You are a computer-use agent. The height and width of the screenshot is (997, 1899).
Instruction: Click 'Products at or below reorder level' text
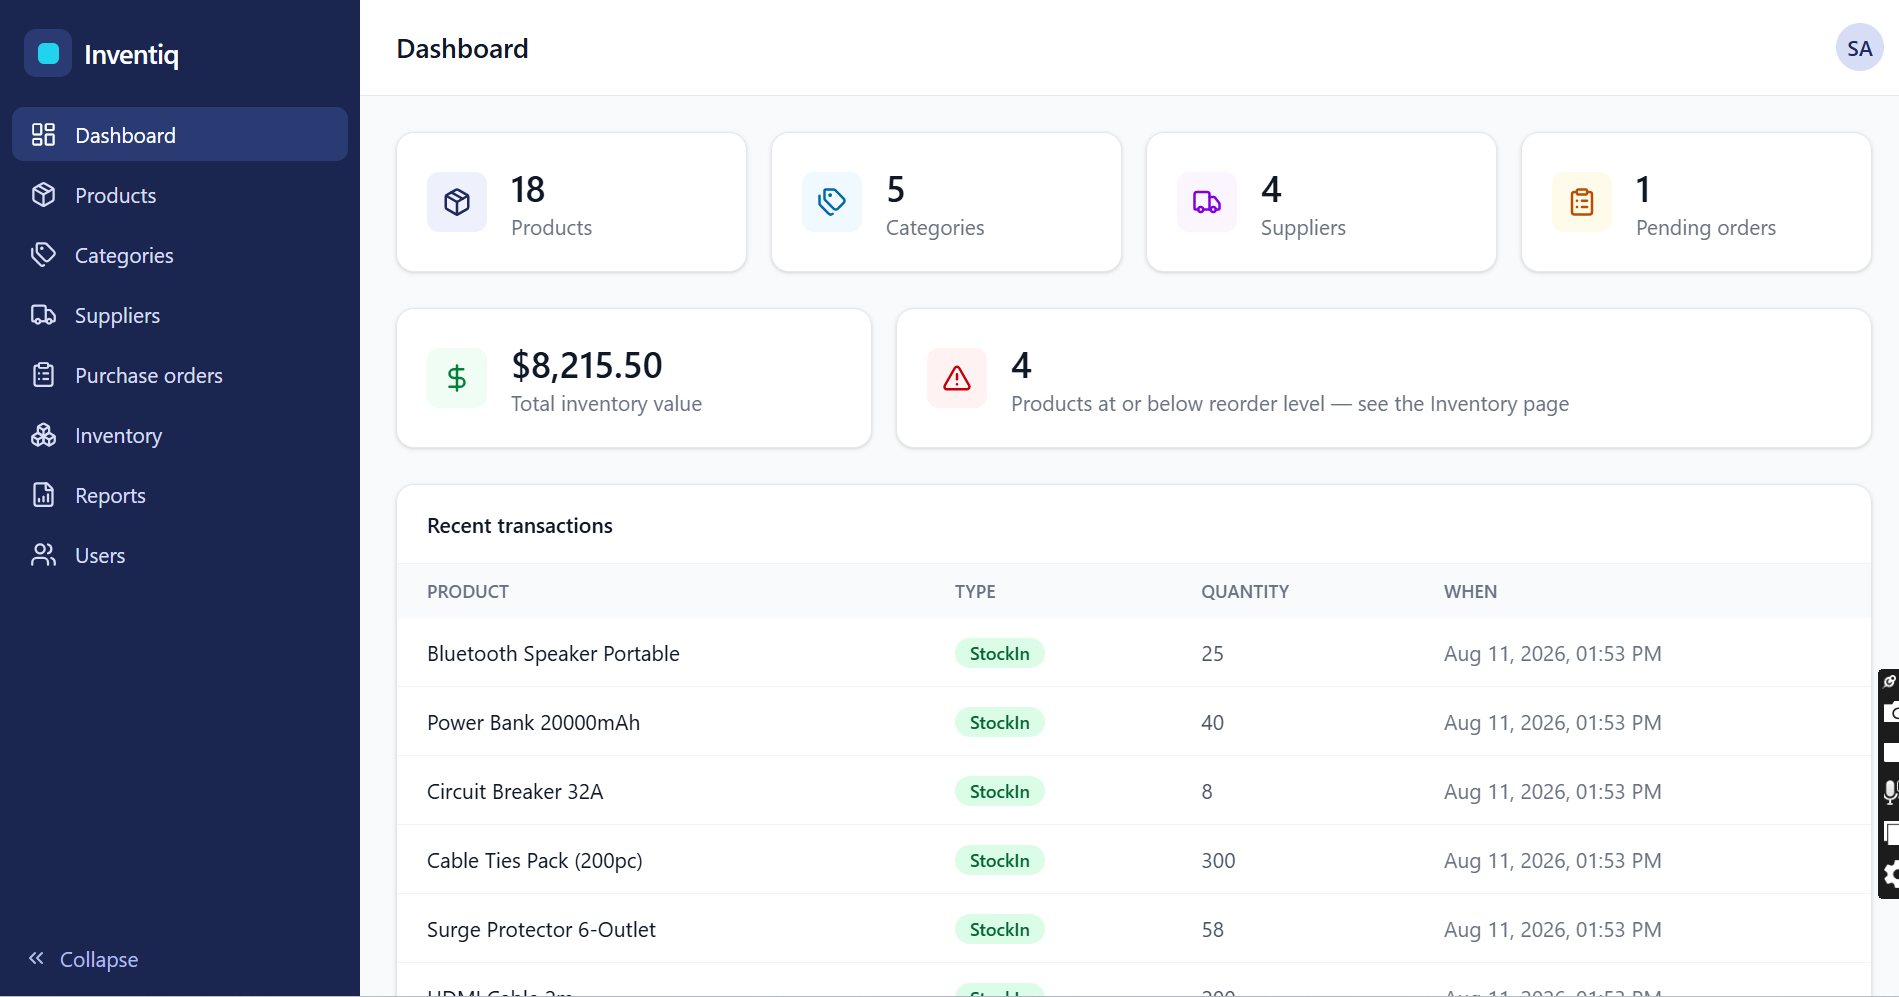(1168, 404)
